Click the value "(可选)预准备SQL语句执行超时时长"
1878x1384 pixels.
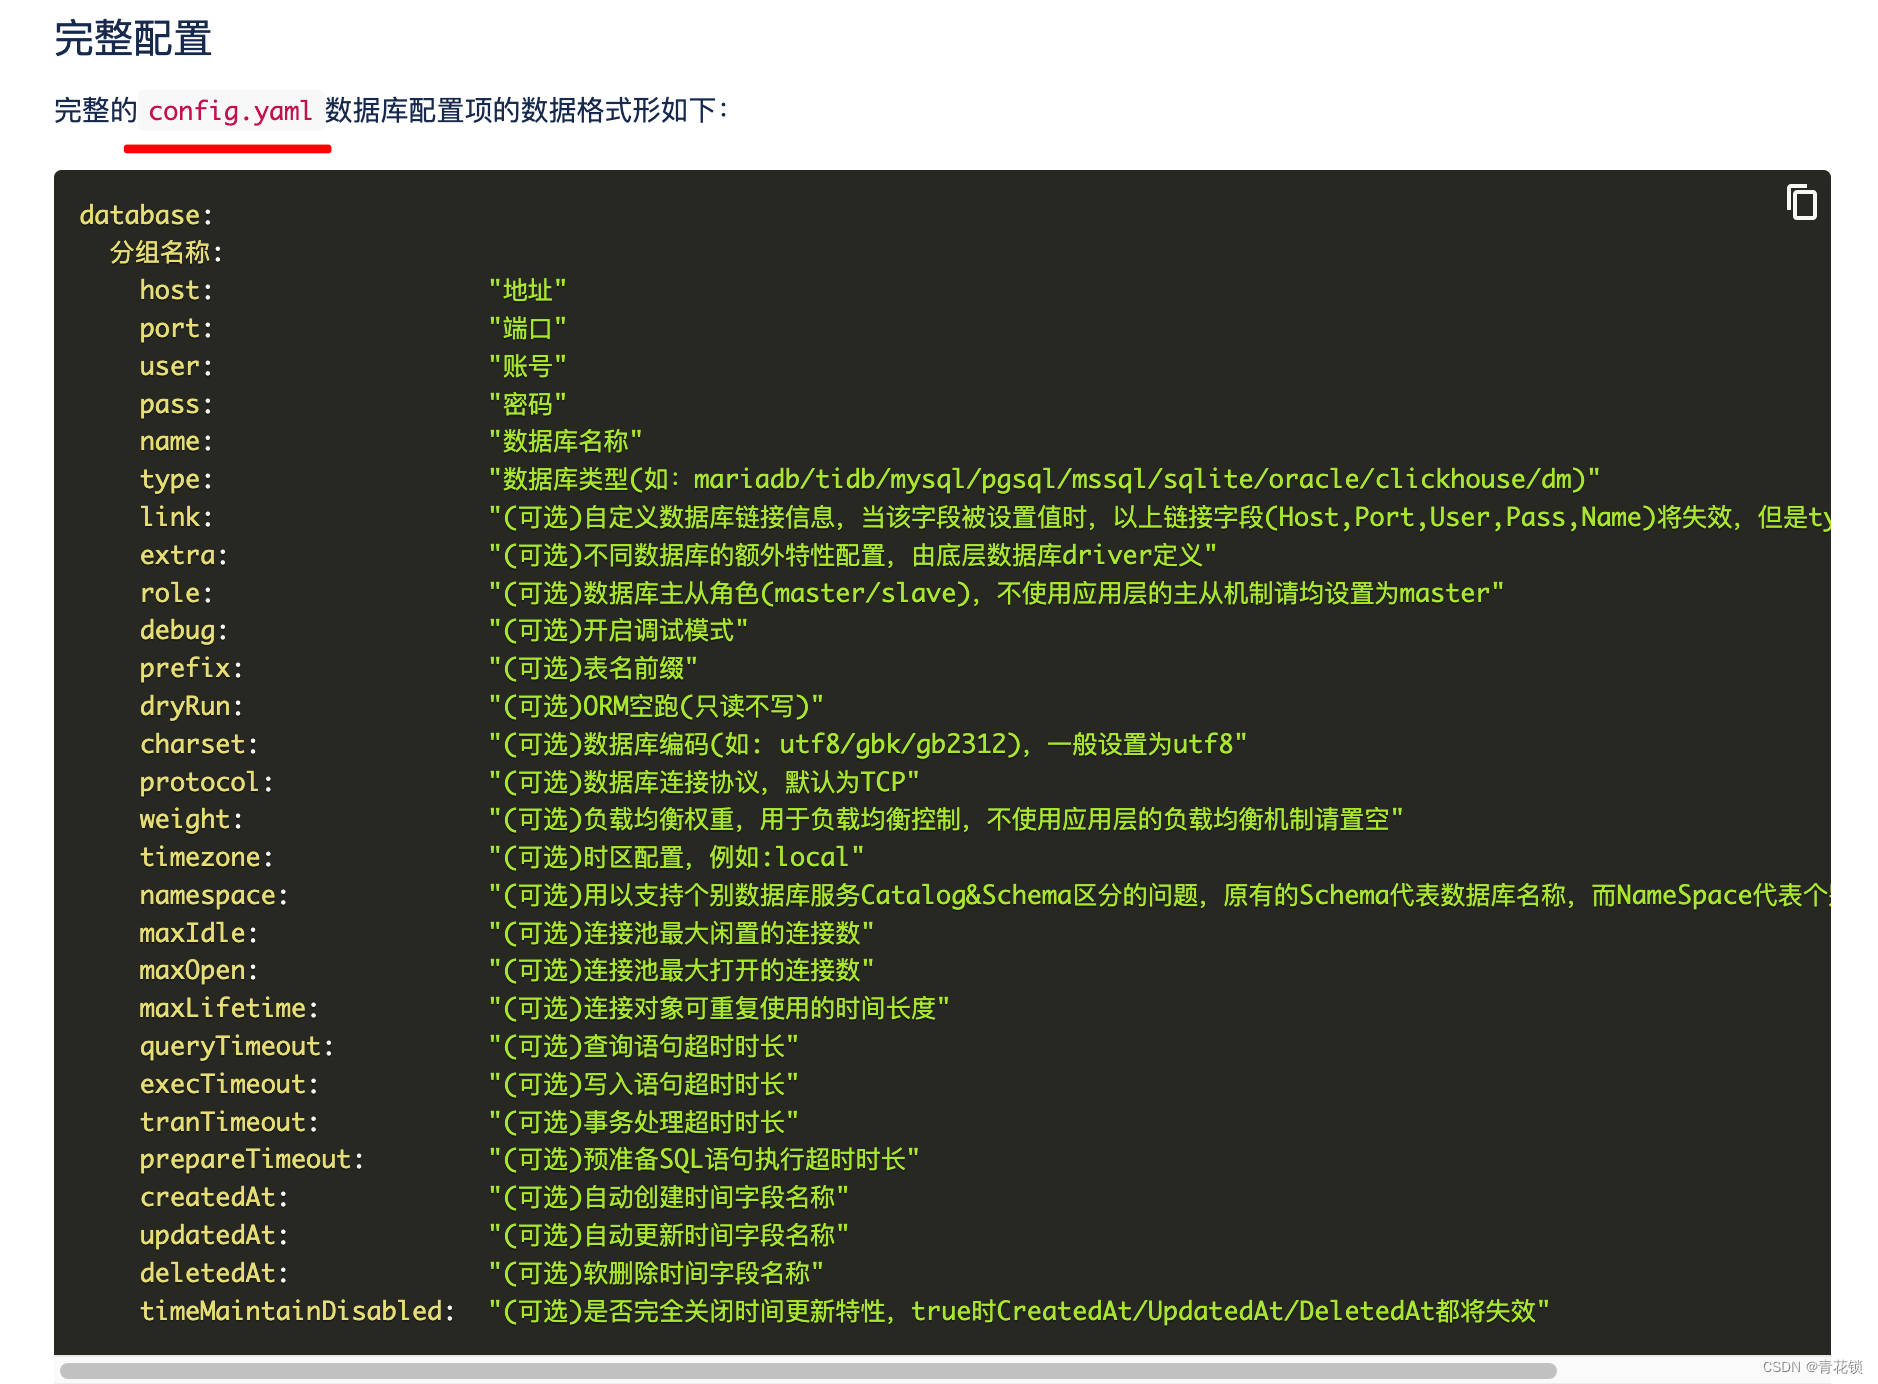point(704,1159)
